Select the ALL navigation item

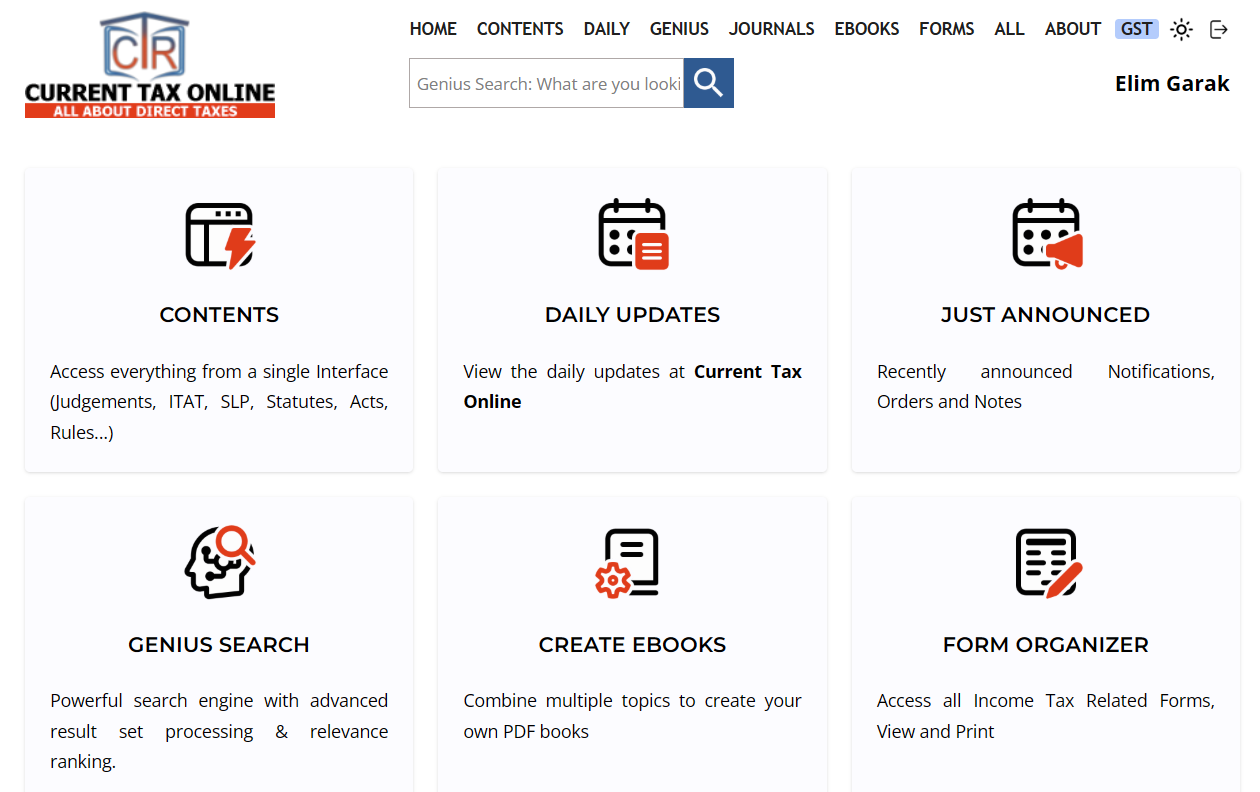pyautogui.click(x=1009, y=29)
